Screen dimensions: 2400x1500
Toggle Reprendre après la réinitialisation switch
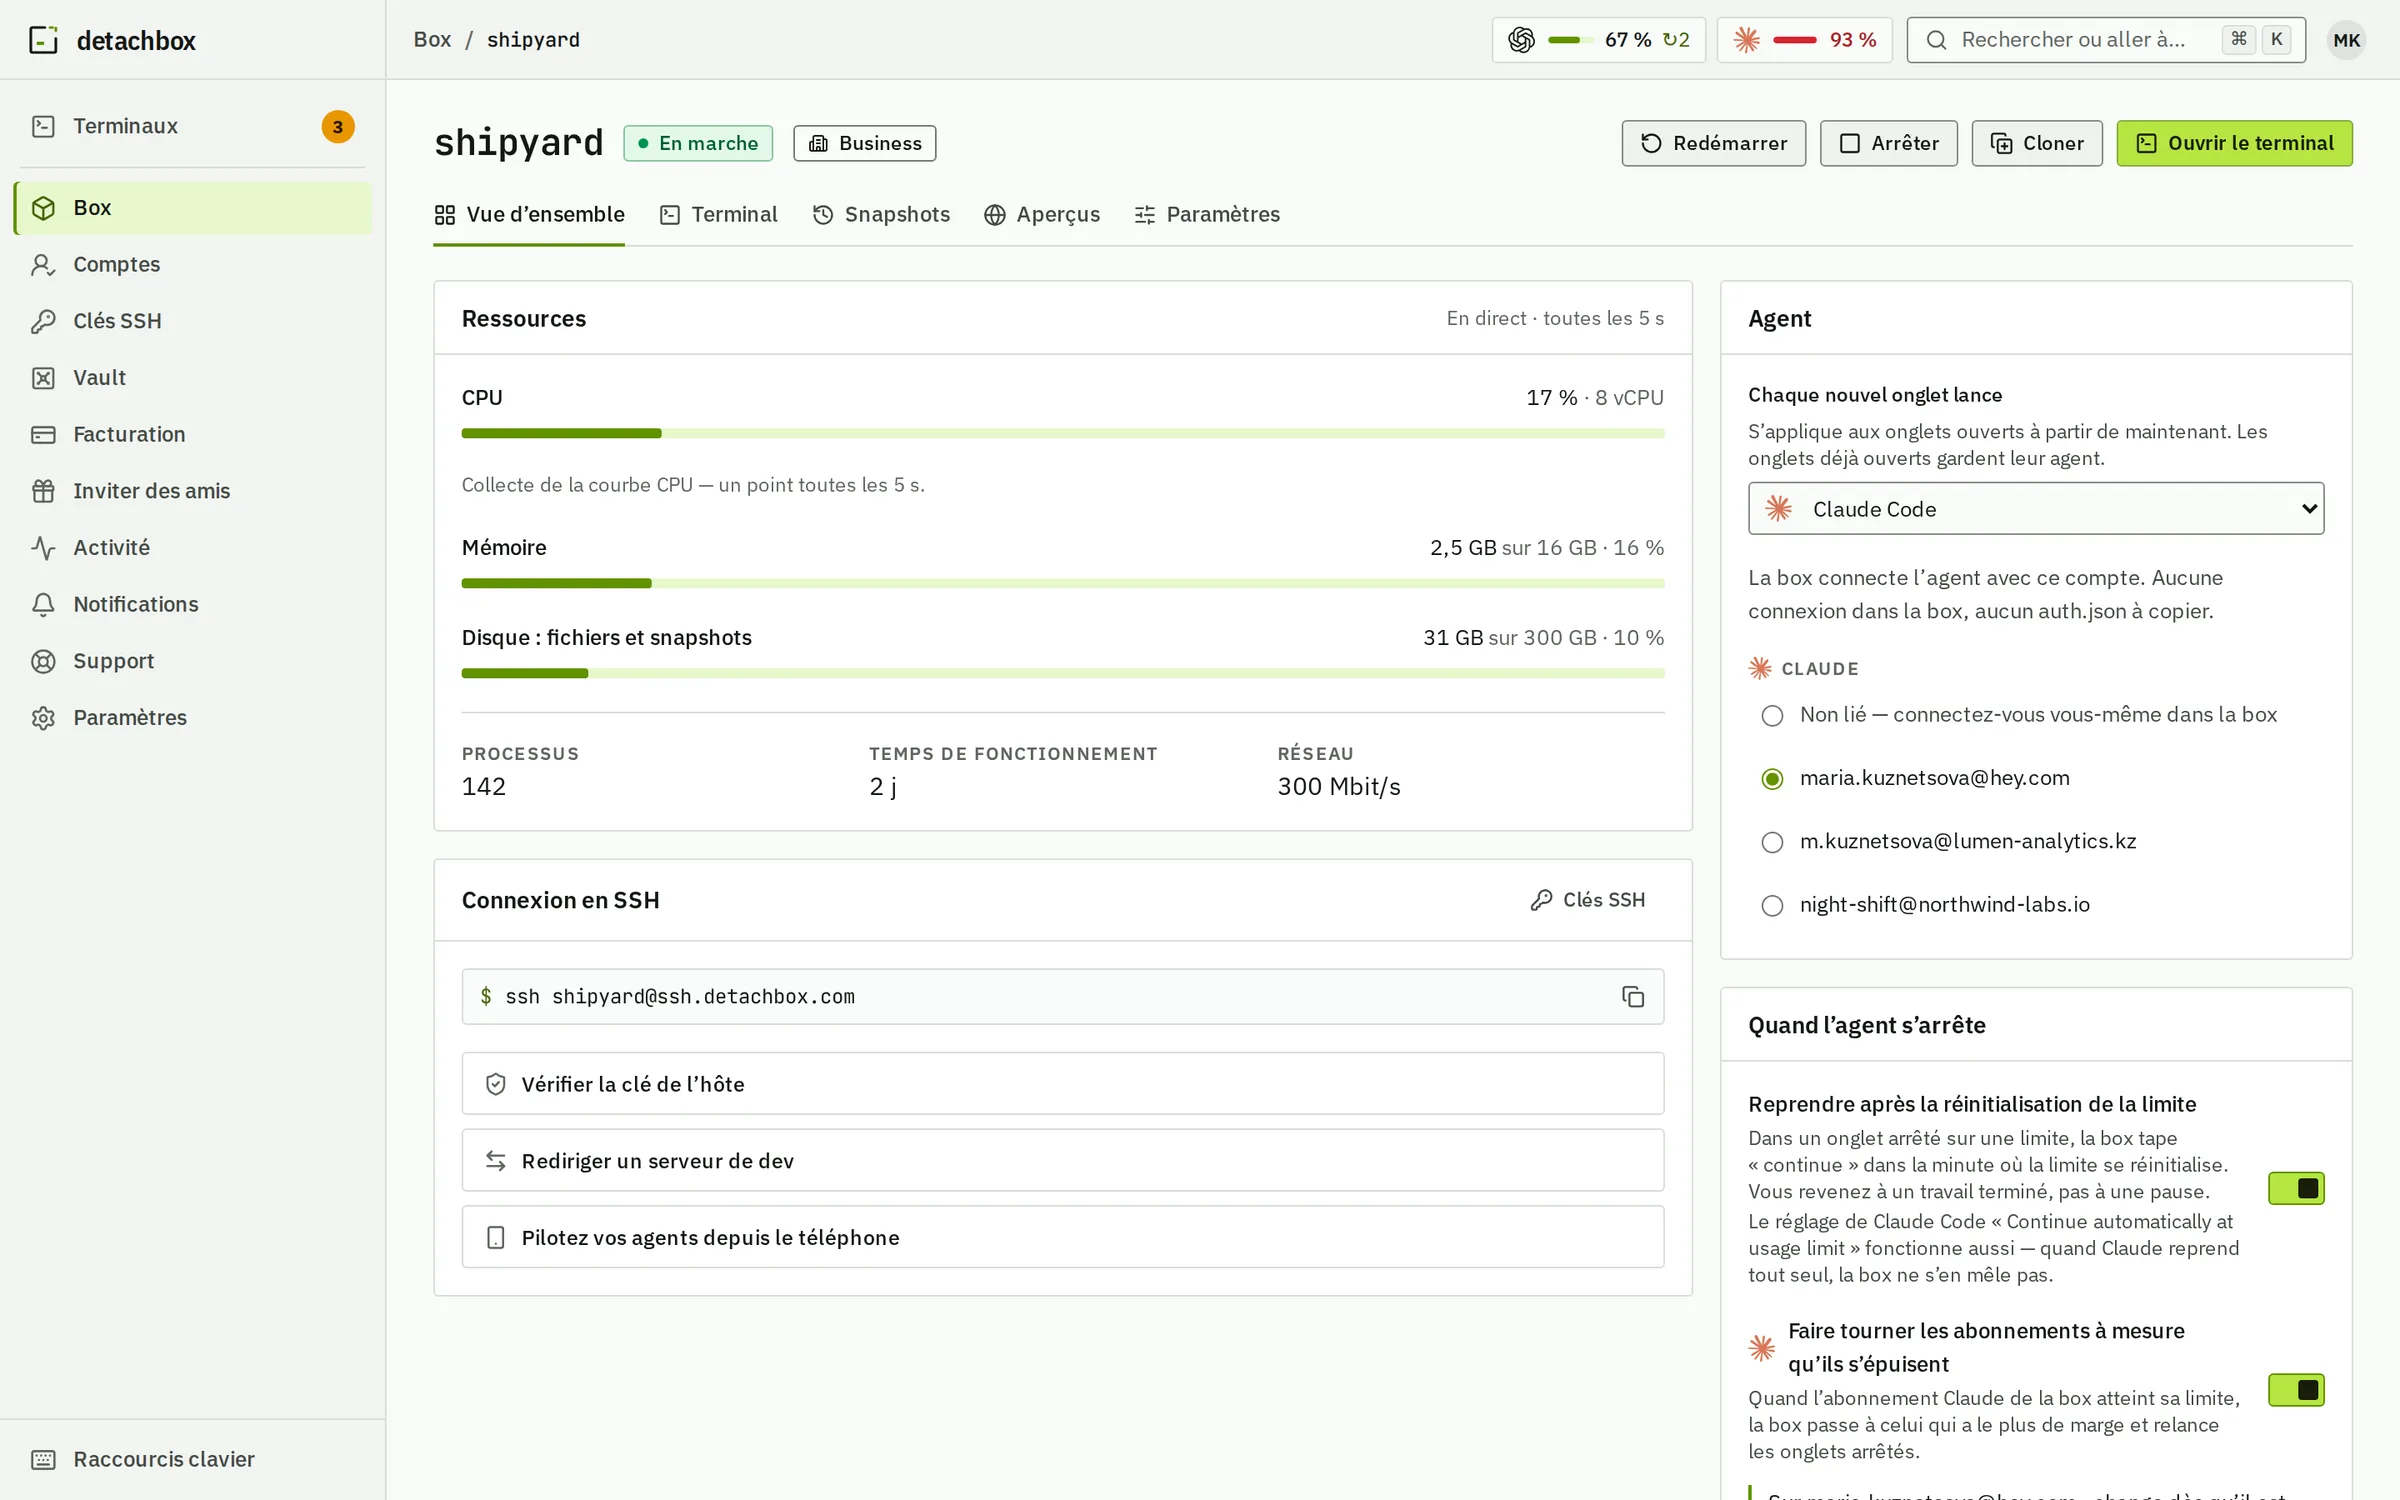(x=2296, y=1188)
